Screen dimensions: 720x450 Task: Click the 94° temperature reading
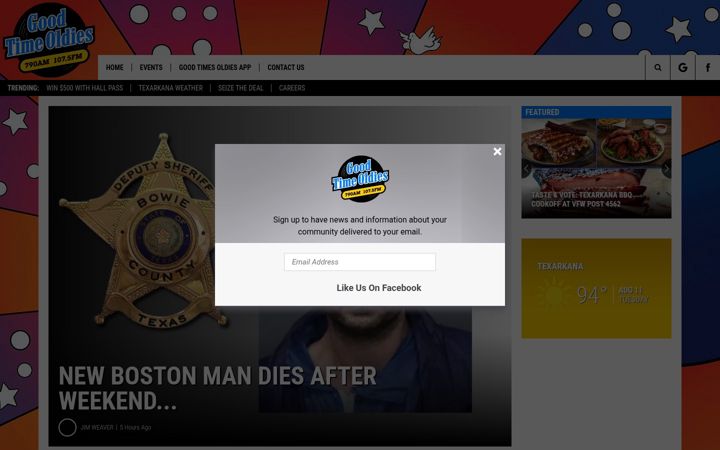[591, 295]
